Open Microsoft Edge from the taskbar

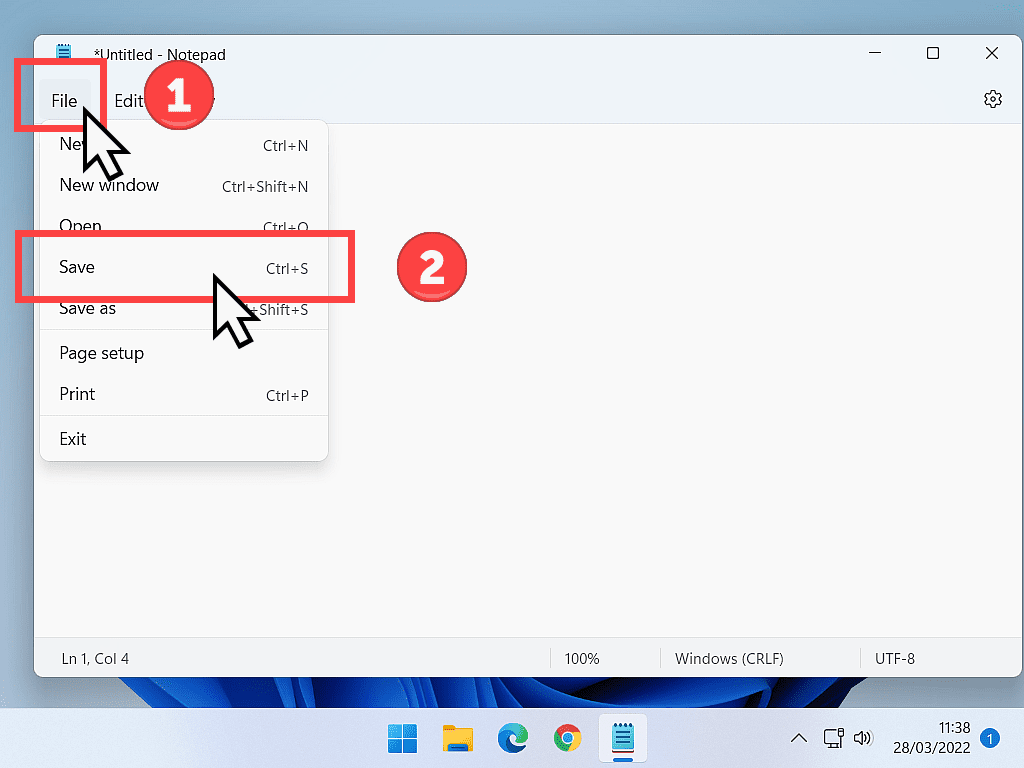coord(513,739)
